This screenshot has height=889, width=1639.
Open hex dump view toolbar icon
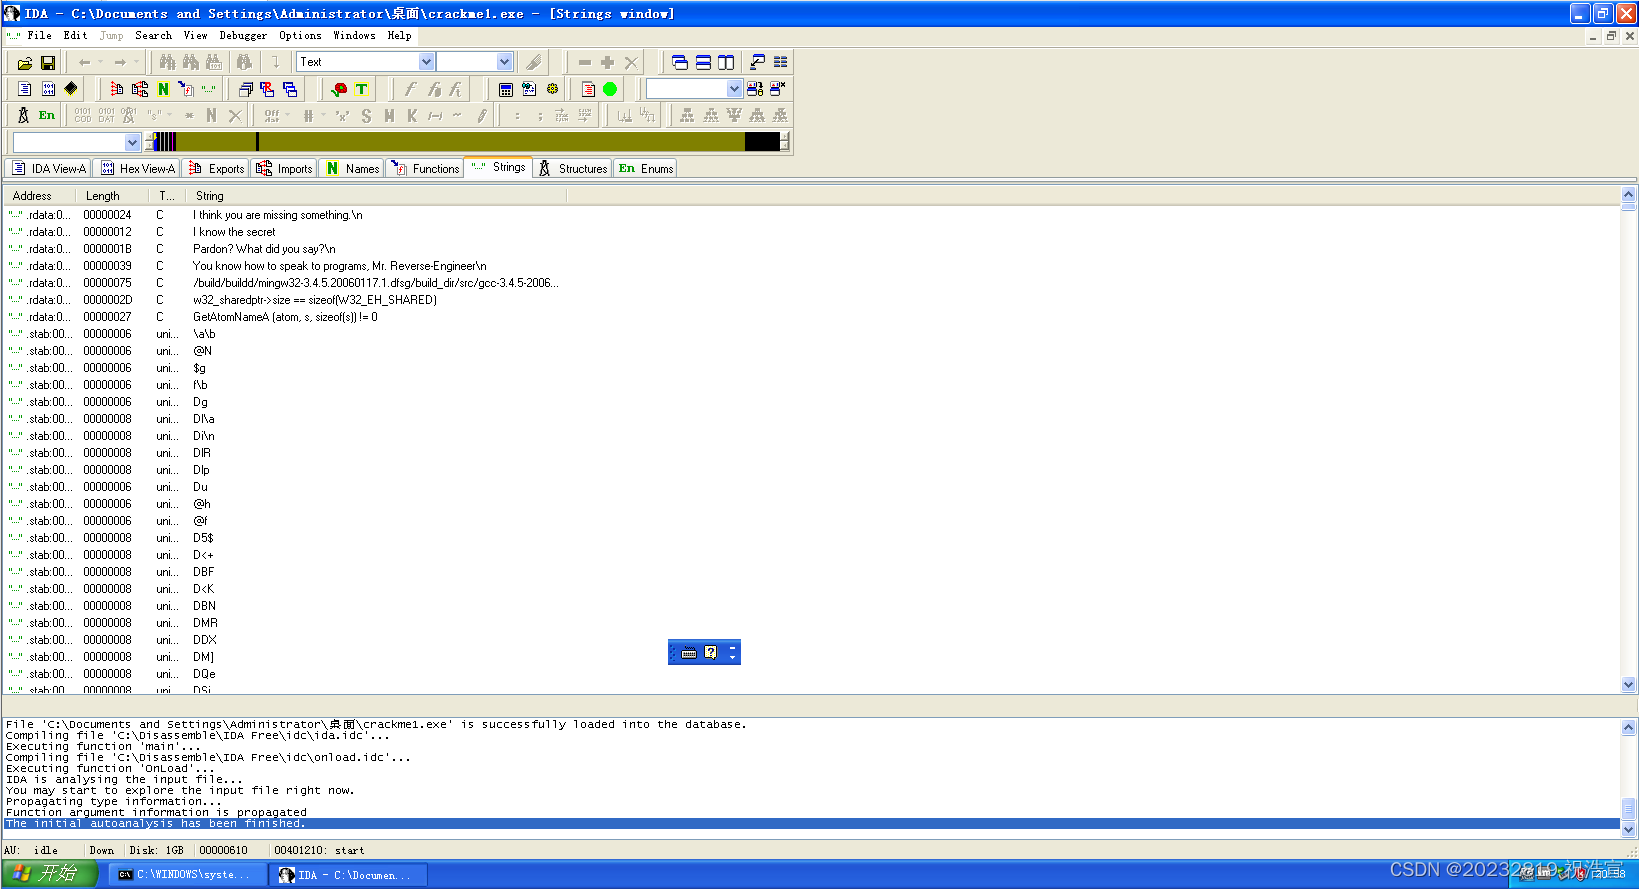click(x=48, y=89)
